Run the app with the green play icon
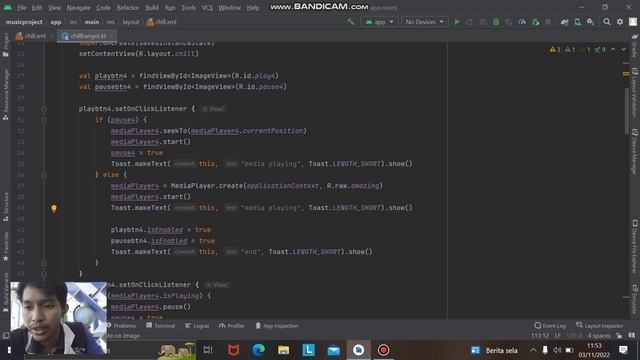The height and width of the screenshot is (360, 640). point(457,22)
